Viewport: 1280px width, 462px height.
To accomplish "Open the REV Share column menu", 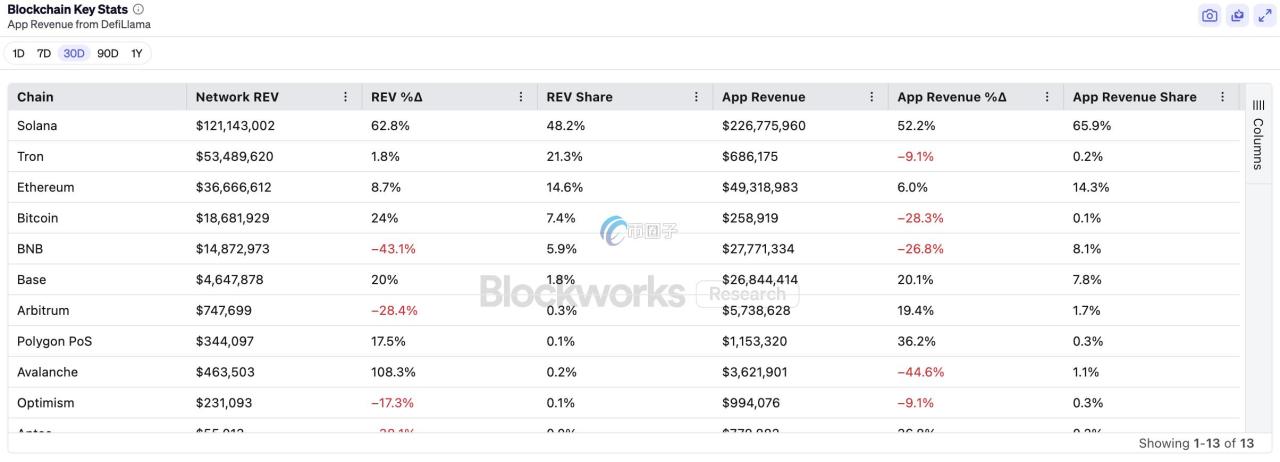I will (697, 97).
